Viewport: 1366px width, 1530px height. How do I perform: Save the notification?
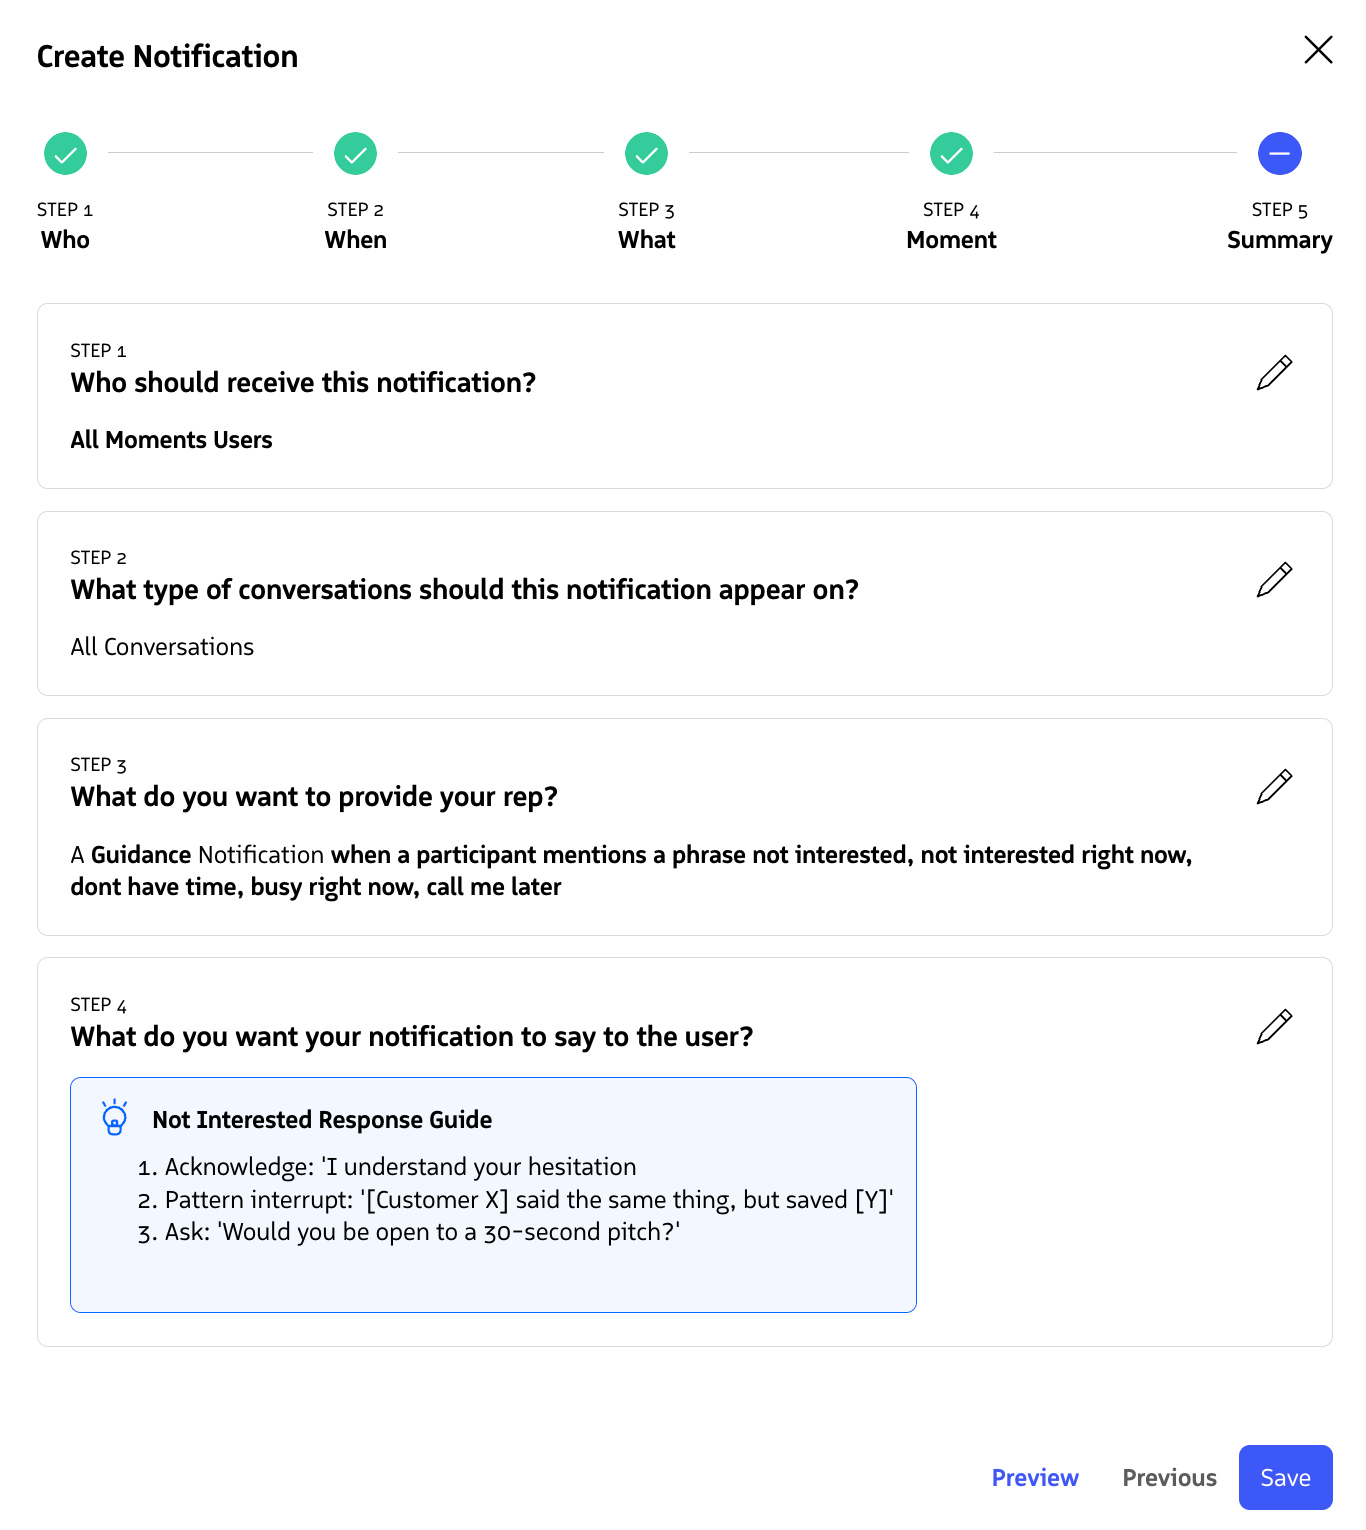[x=1285, y=1477]
